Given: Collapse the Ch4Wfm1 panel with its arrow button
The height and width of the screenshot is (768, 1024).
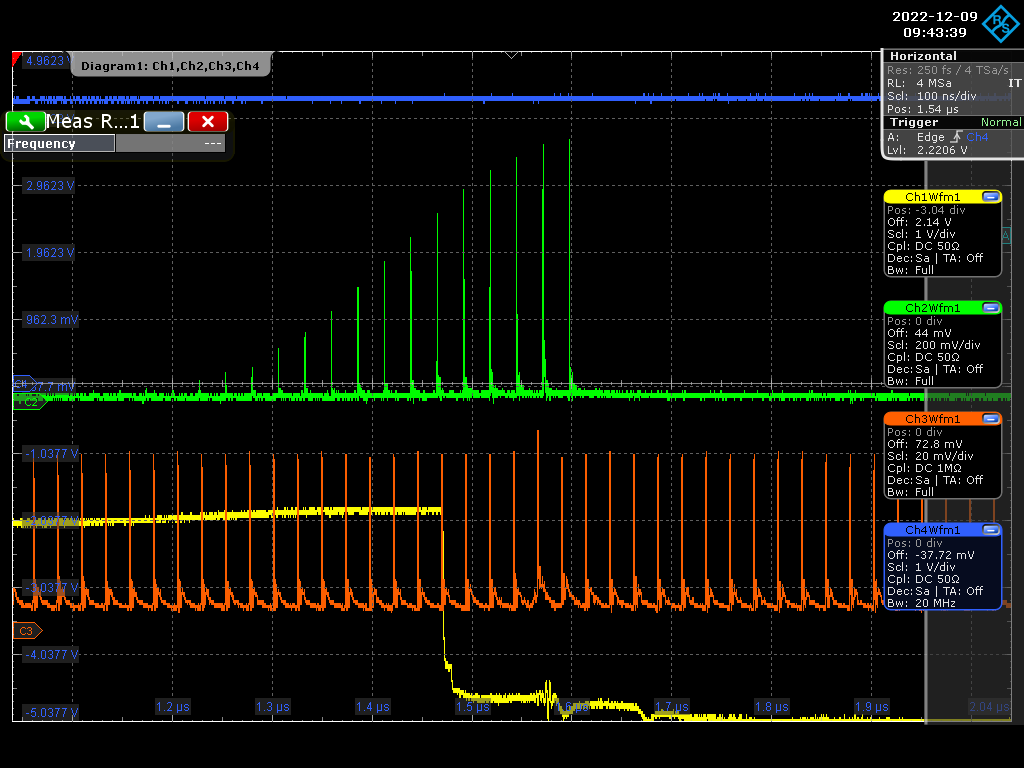Looking at the screenshot, I should [x=991, y=529].
